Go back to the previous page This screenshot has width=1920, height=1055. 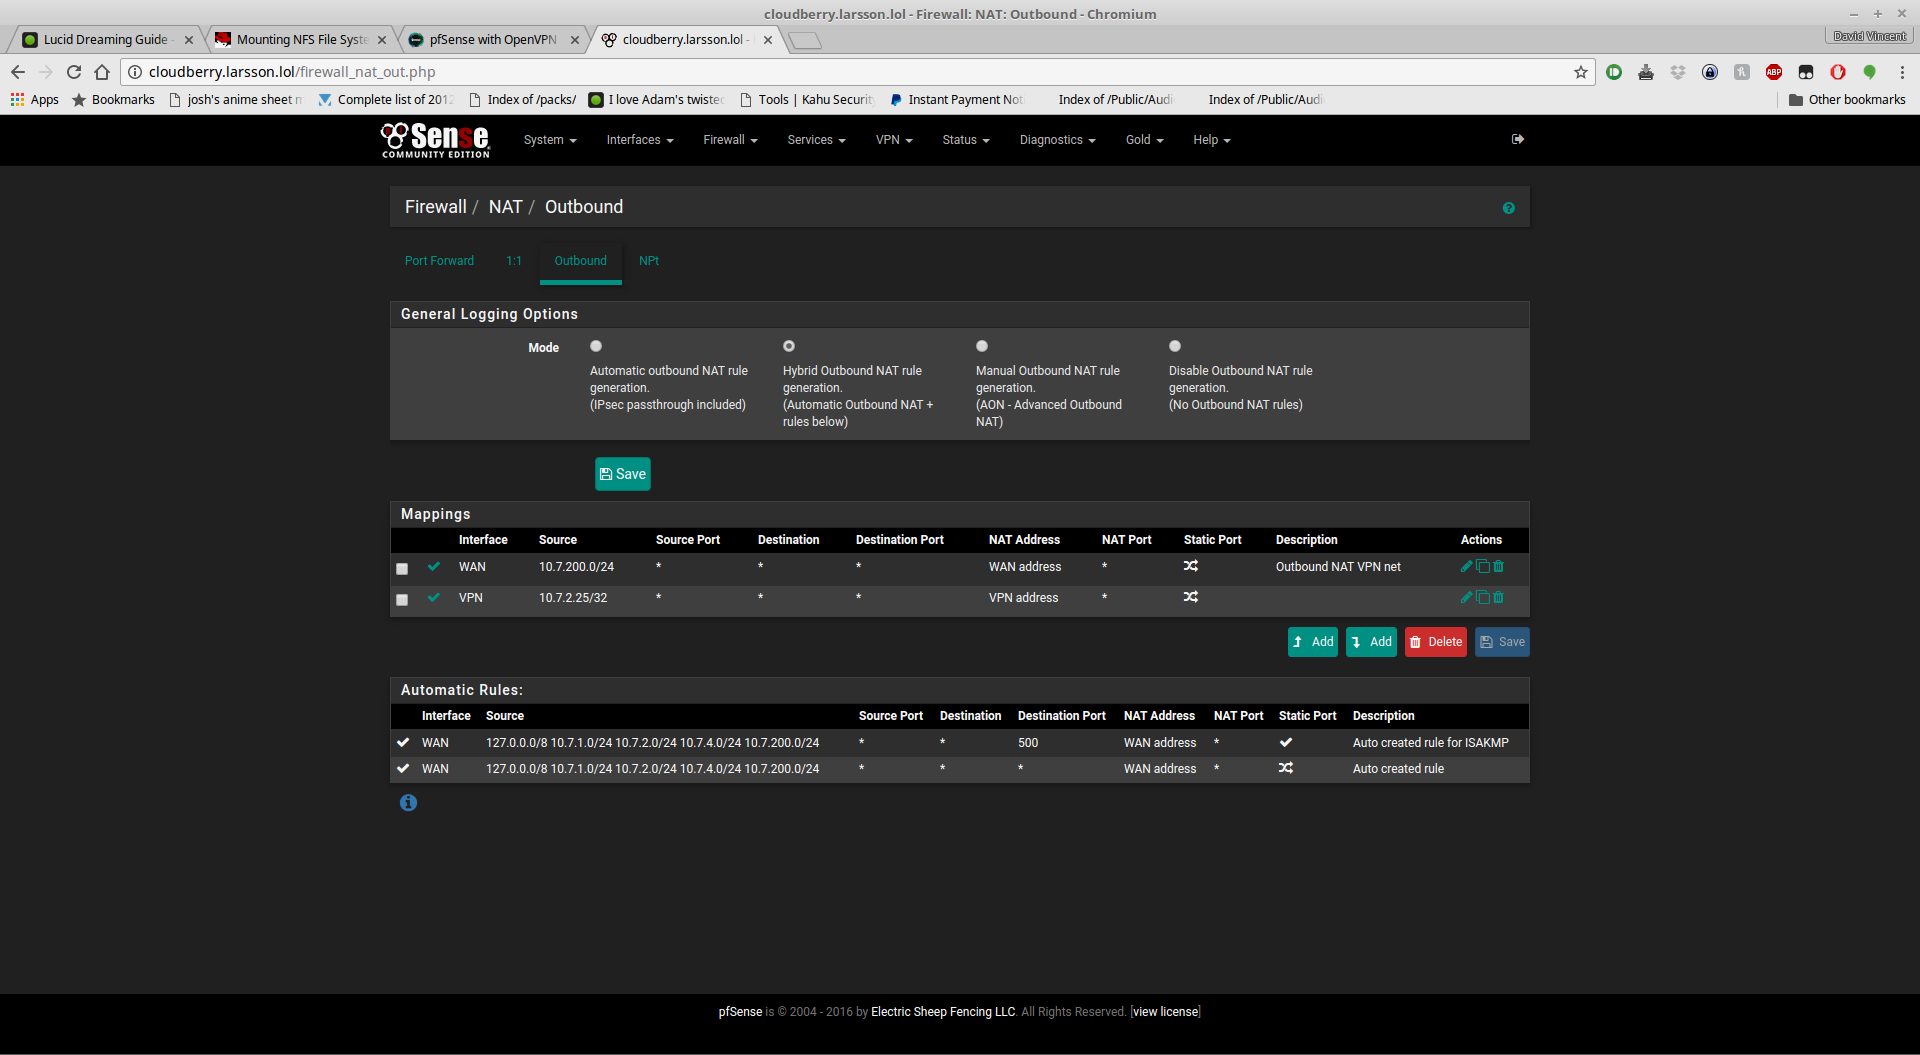tap(18, 72)
